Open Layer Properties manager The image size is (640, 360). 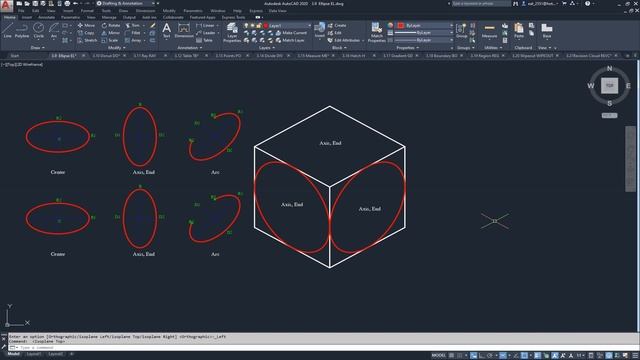[232, 32]
